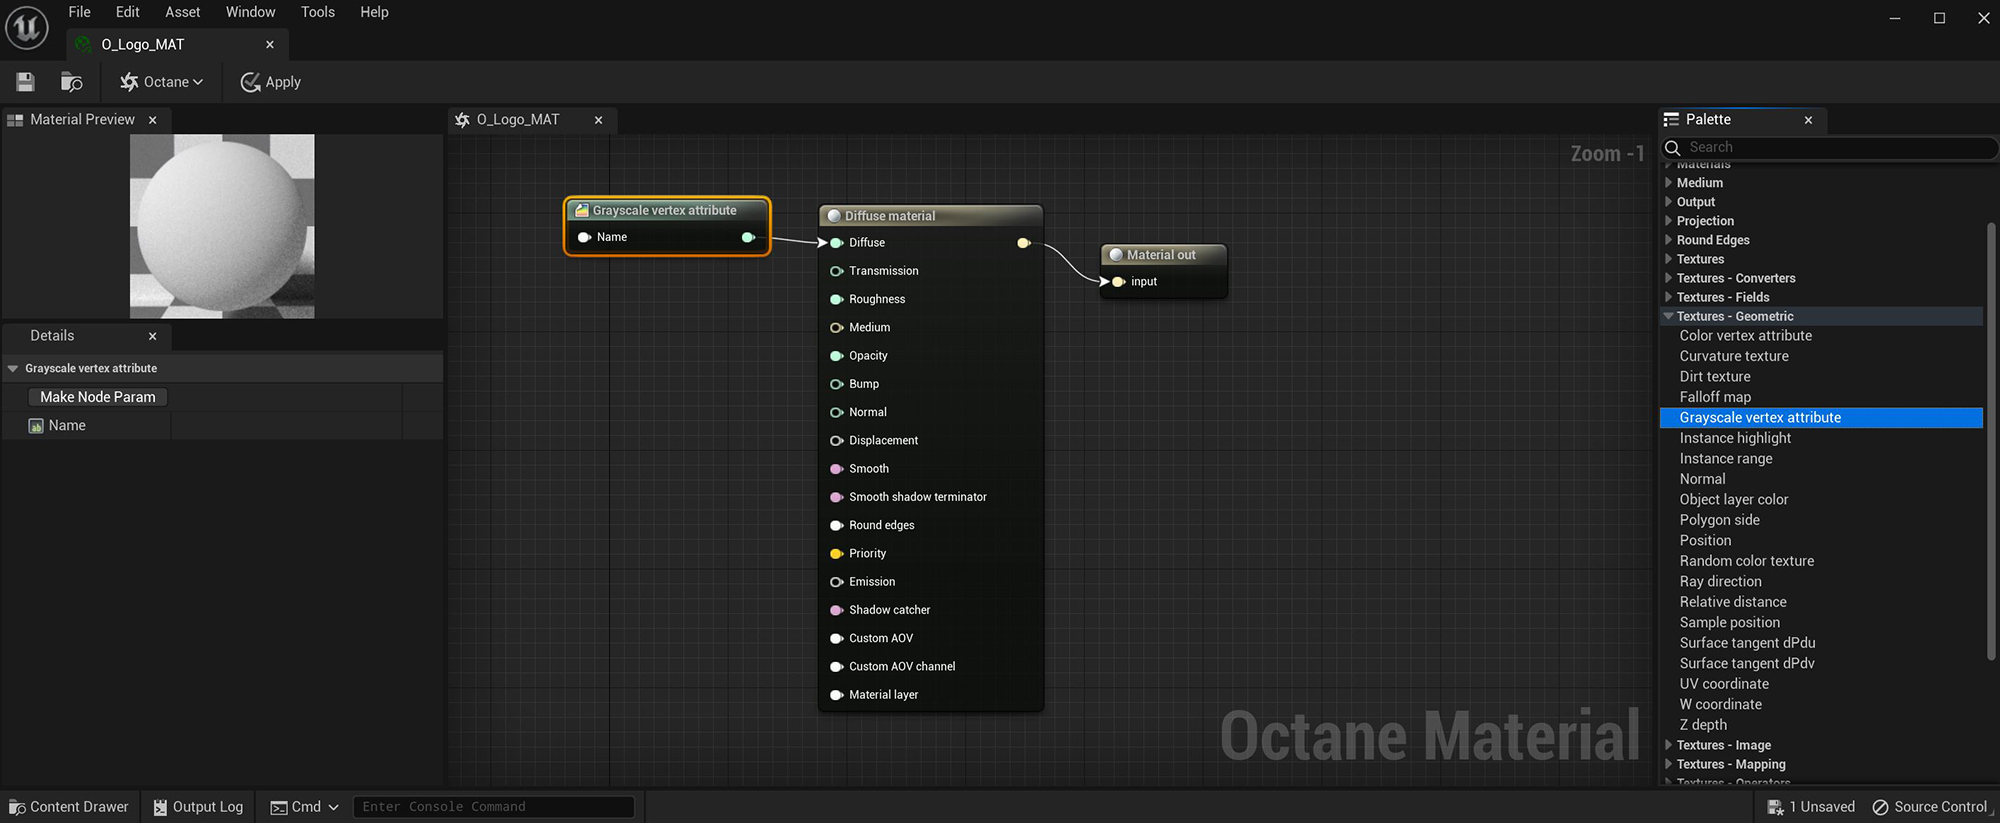
Task: Click the Transmission input pin
Action: (x=837, y=271)
